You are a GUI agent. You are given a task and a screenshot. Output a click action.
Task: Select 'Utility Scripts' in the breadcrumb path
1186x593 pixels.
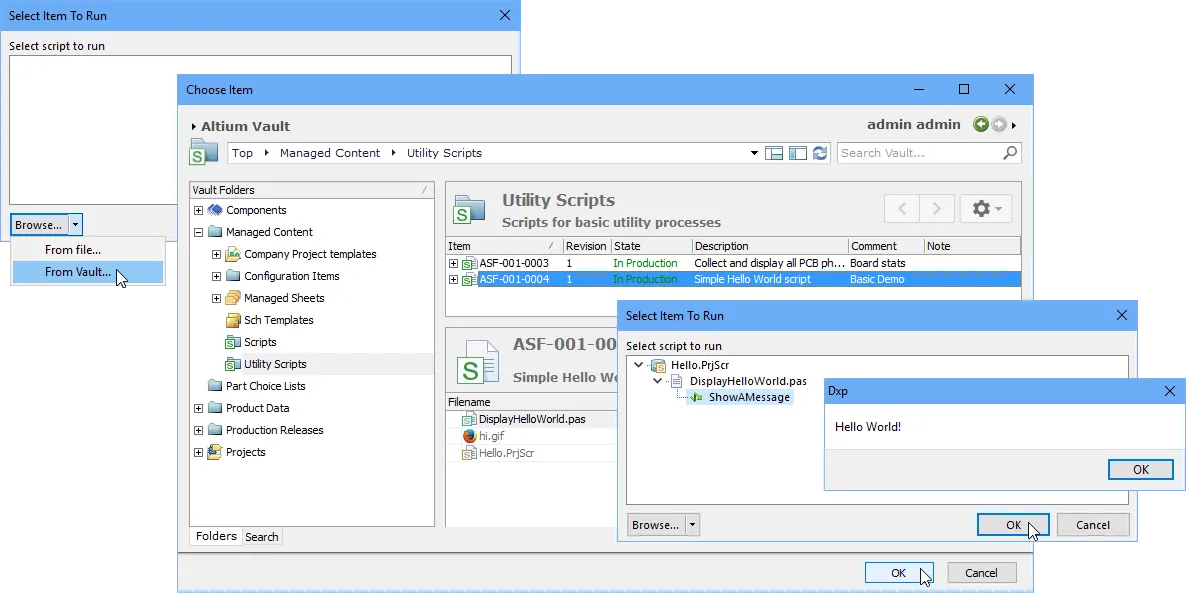coord(444,153)
